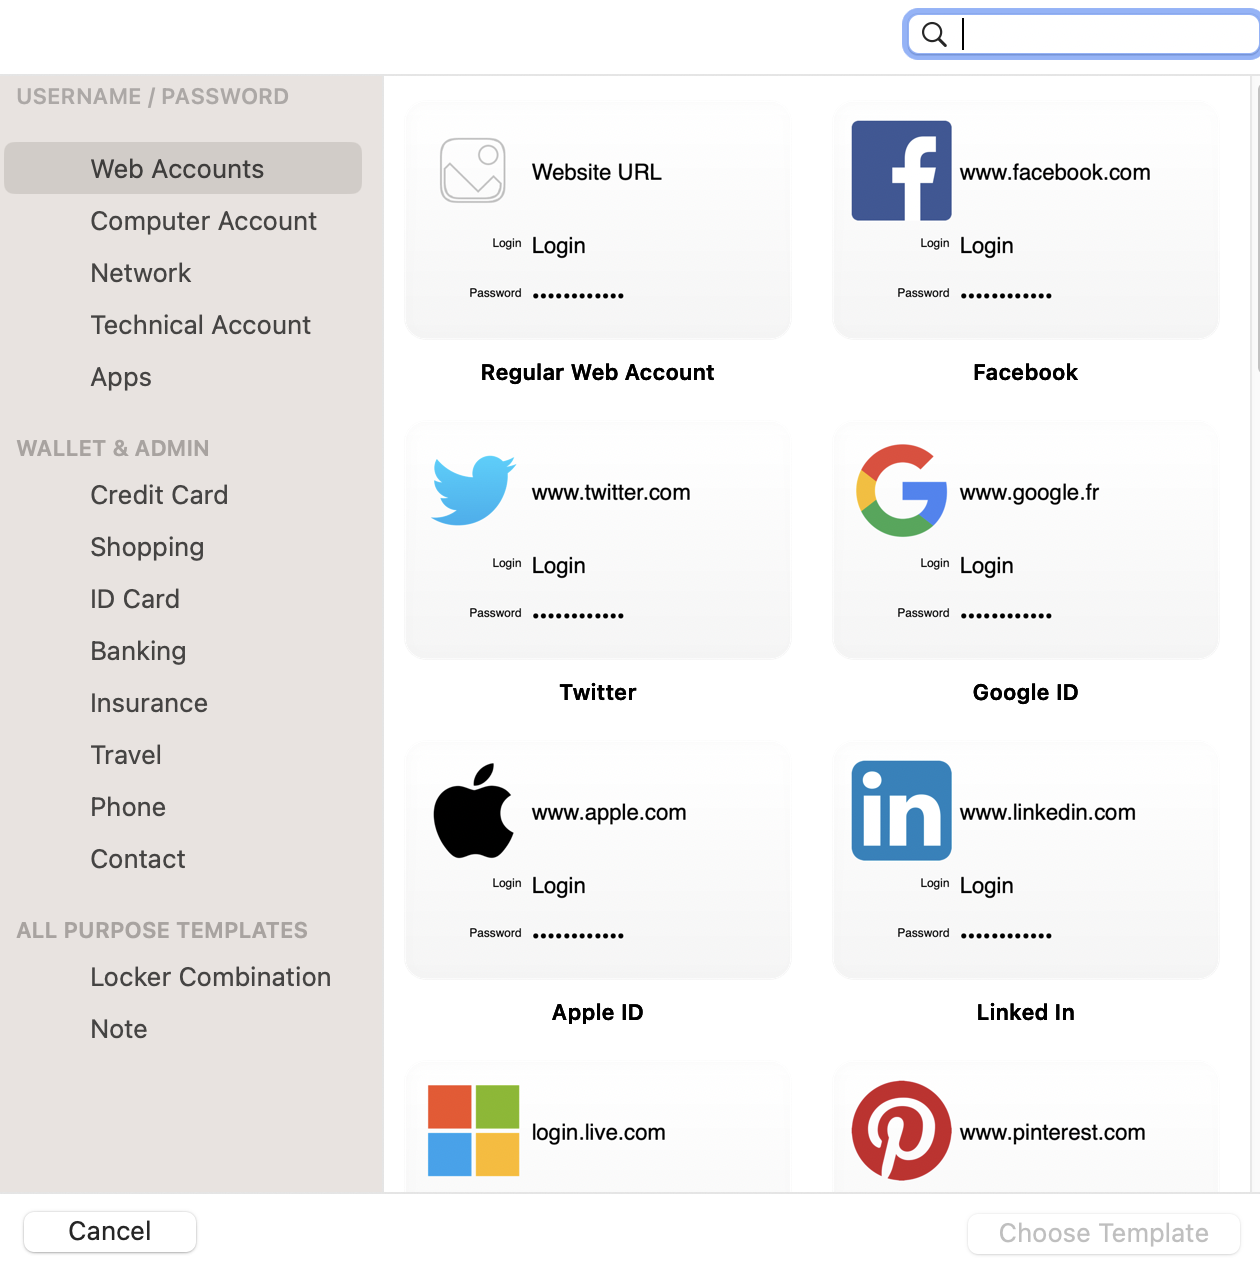The image size is (1260, 1270).
Task: Click the Login value in the Website URL card
Action: click(559, 246)
